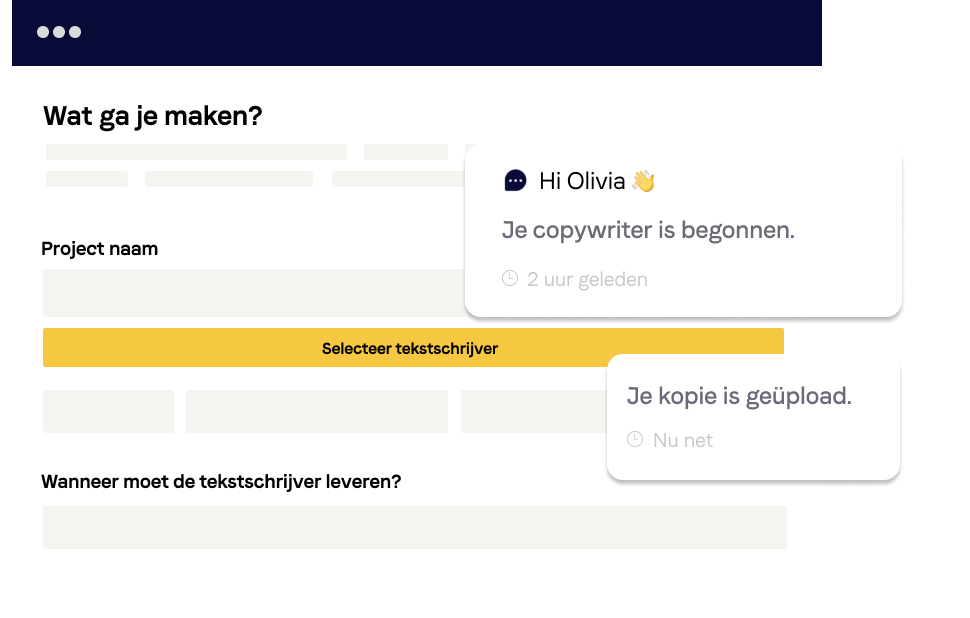Click the waving hand emoji
This screenshot has height=618, width=970.
[x=643, y=181]
